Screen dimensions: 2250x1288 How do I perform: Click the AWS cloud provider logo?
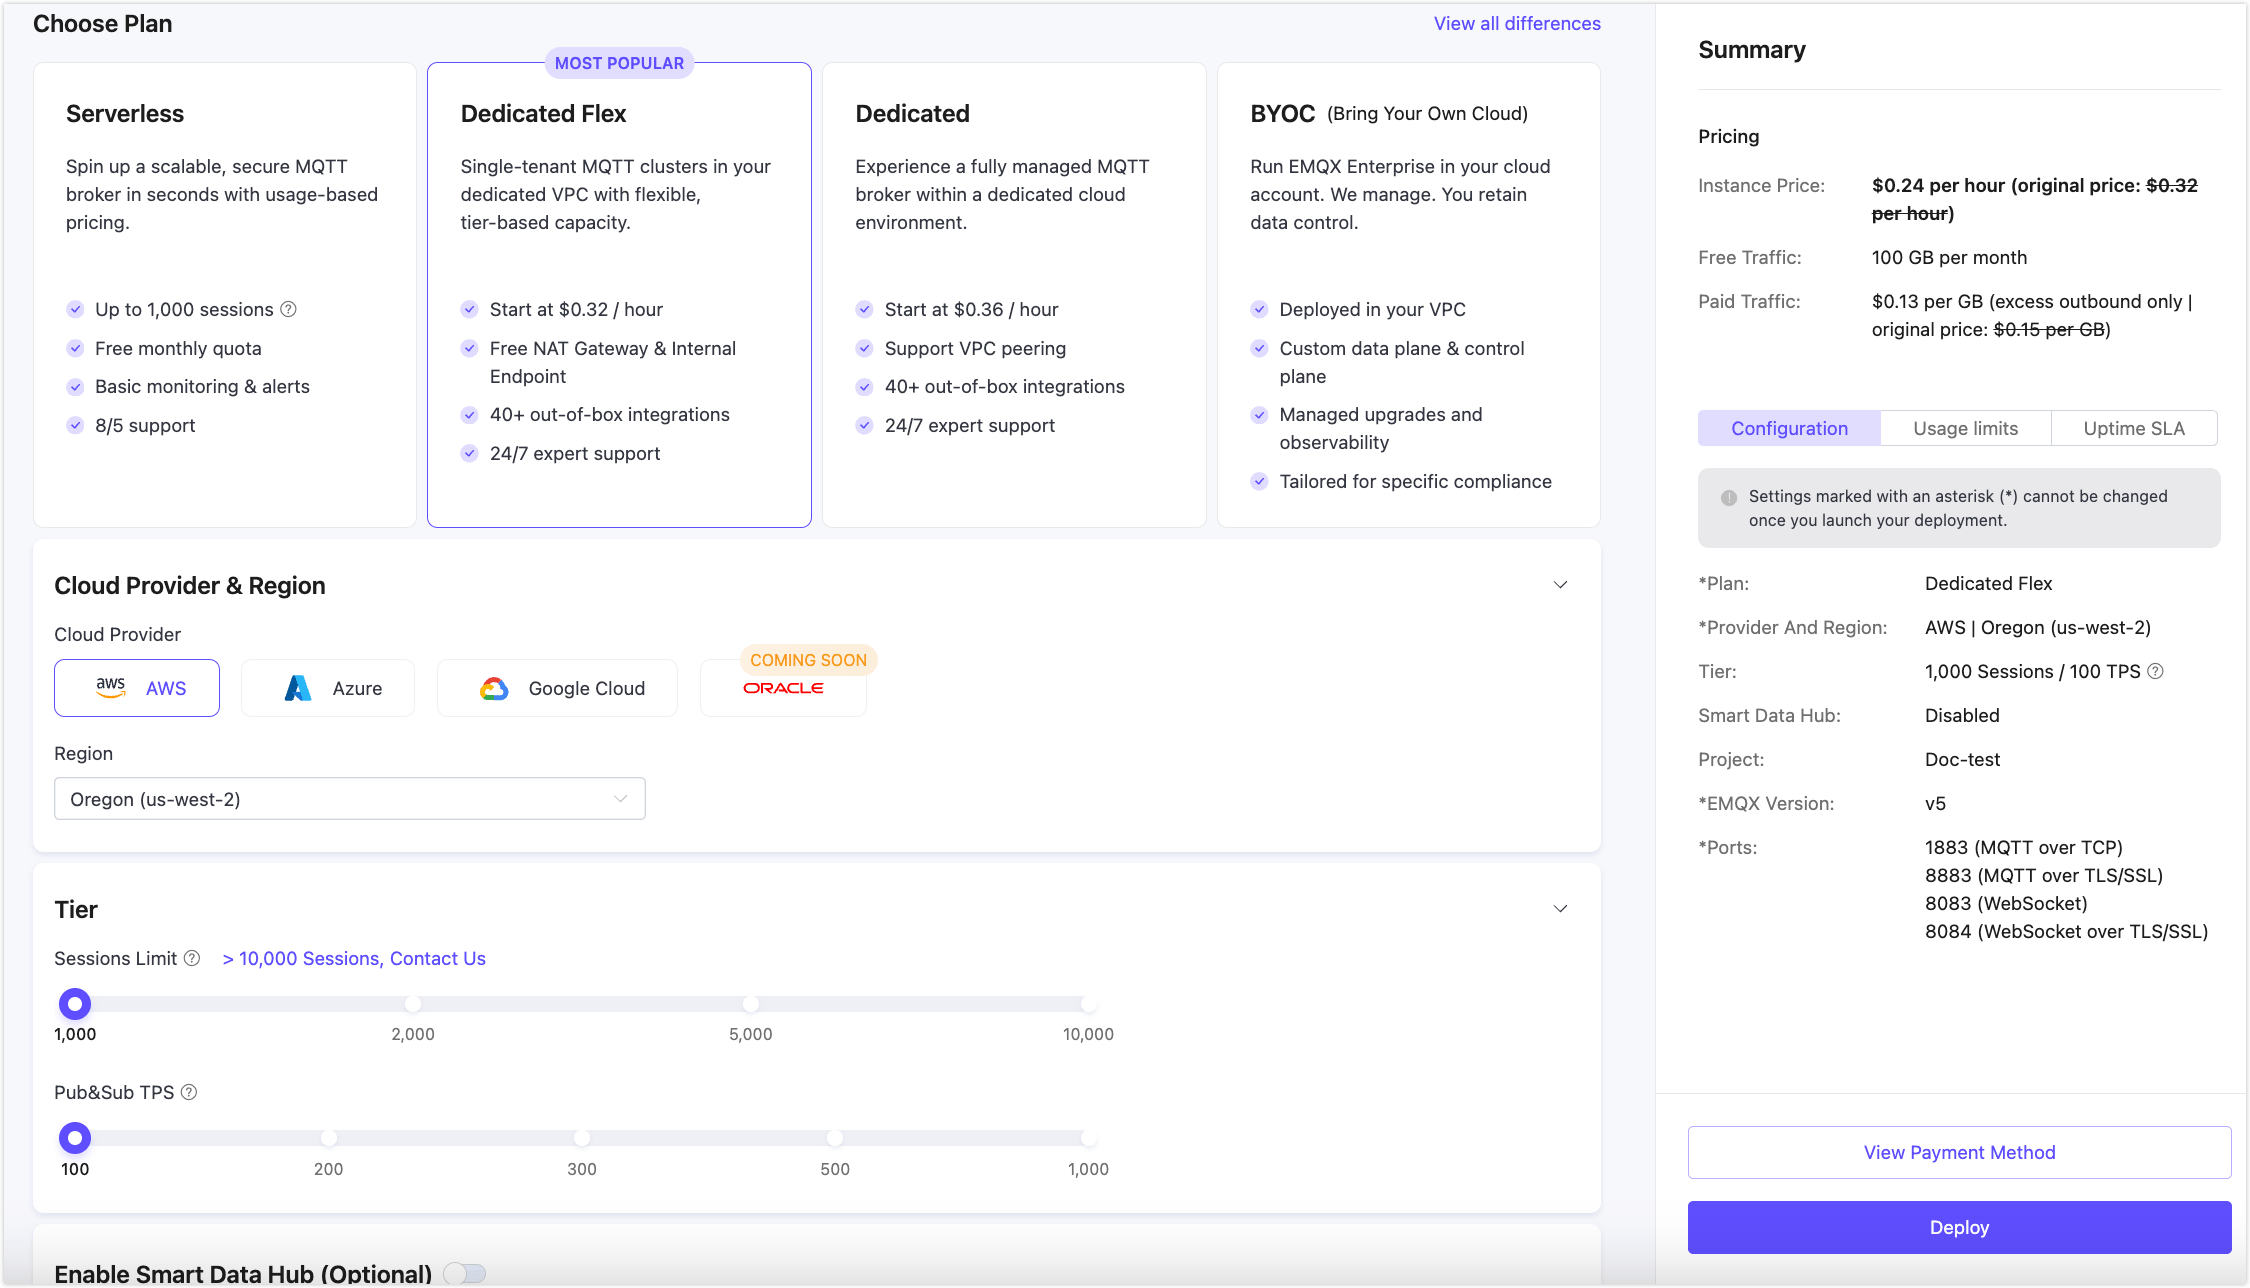111,688
